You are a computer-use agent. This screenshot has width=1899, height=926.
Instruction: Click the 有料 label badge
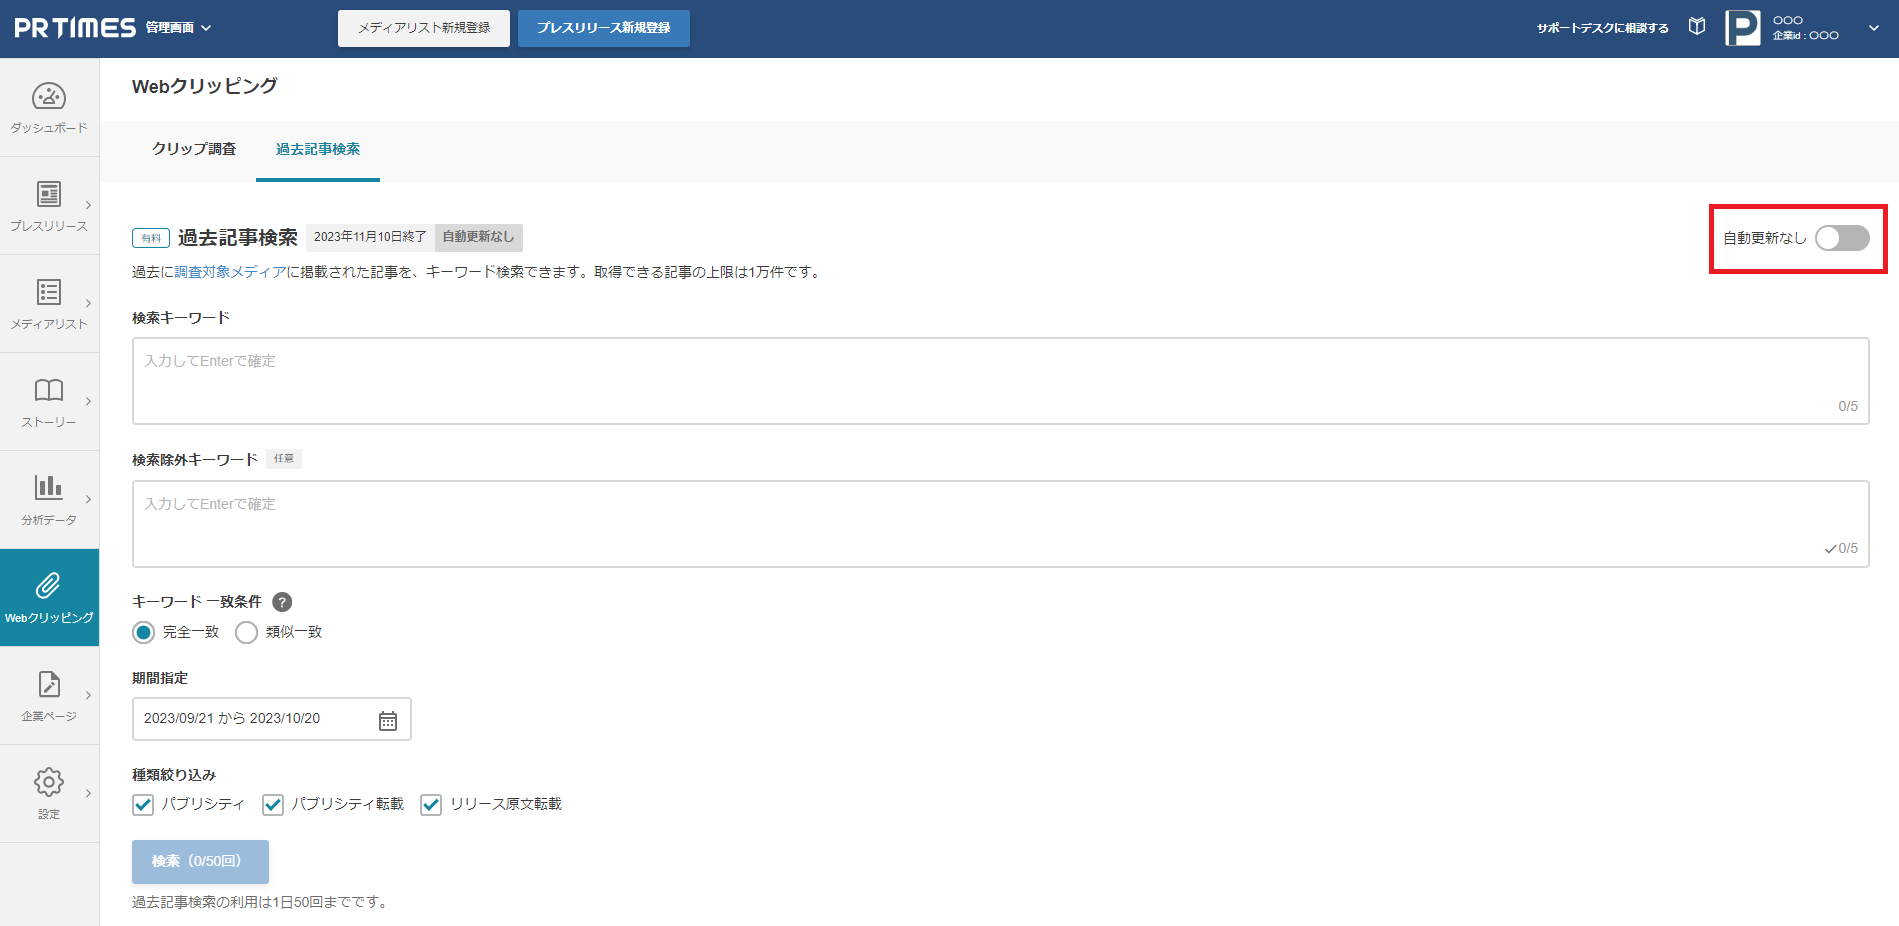151,238
